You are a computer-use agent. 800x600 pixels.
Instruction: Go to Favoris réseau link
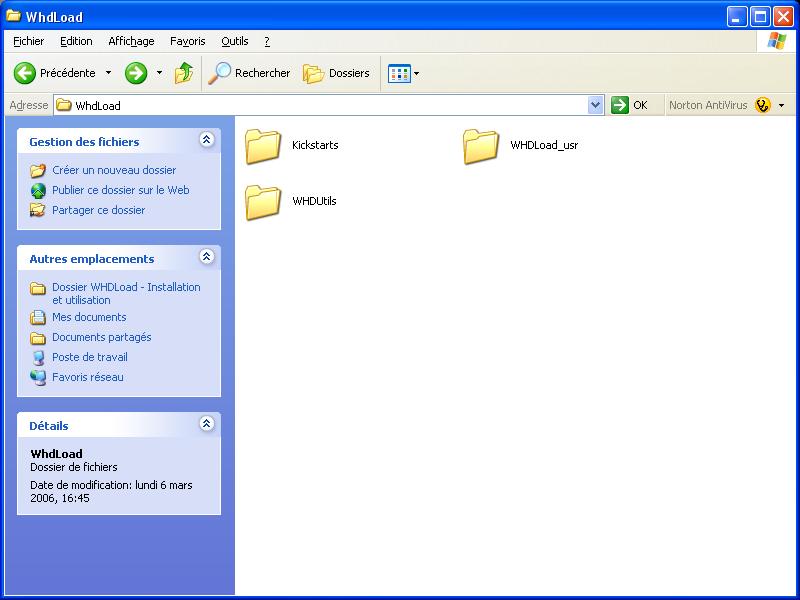(88, 377)
